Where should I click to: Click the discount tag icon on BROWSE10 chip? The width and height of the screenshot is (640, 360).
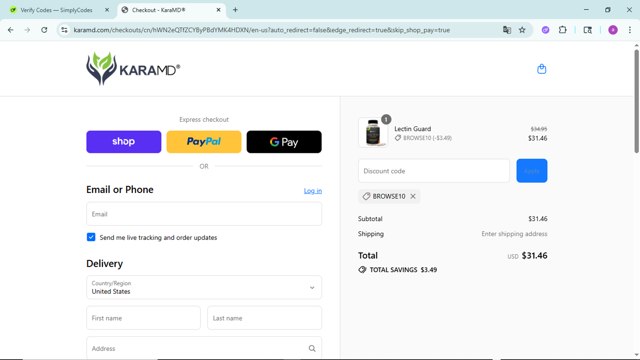366,196
